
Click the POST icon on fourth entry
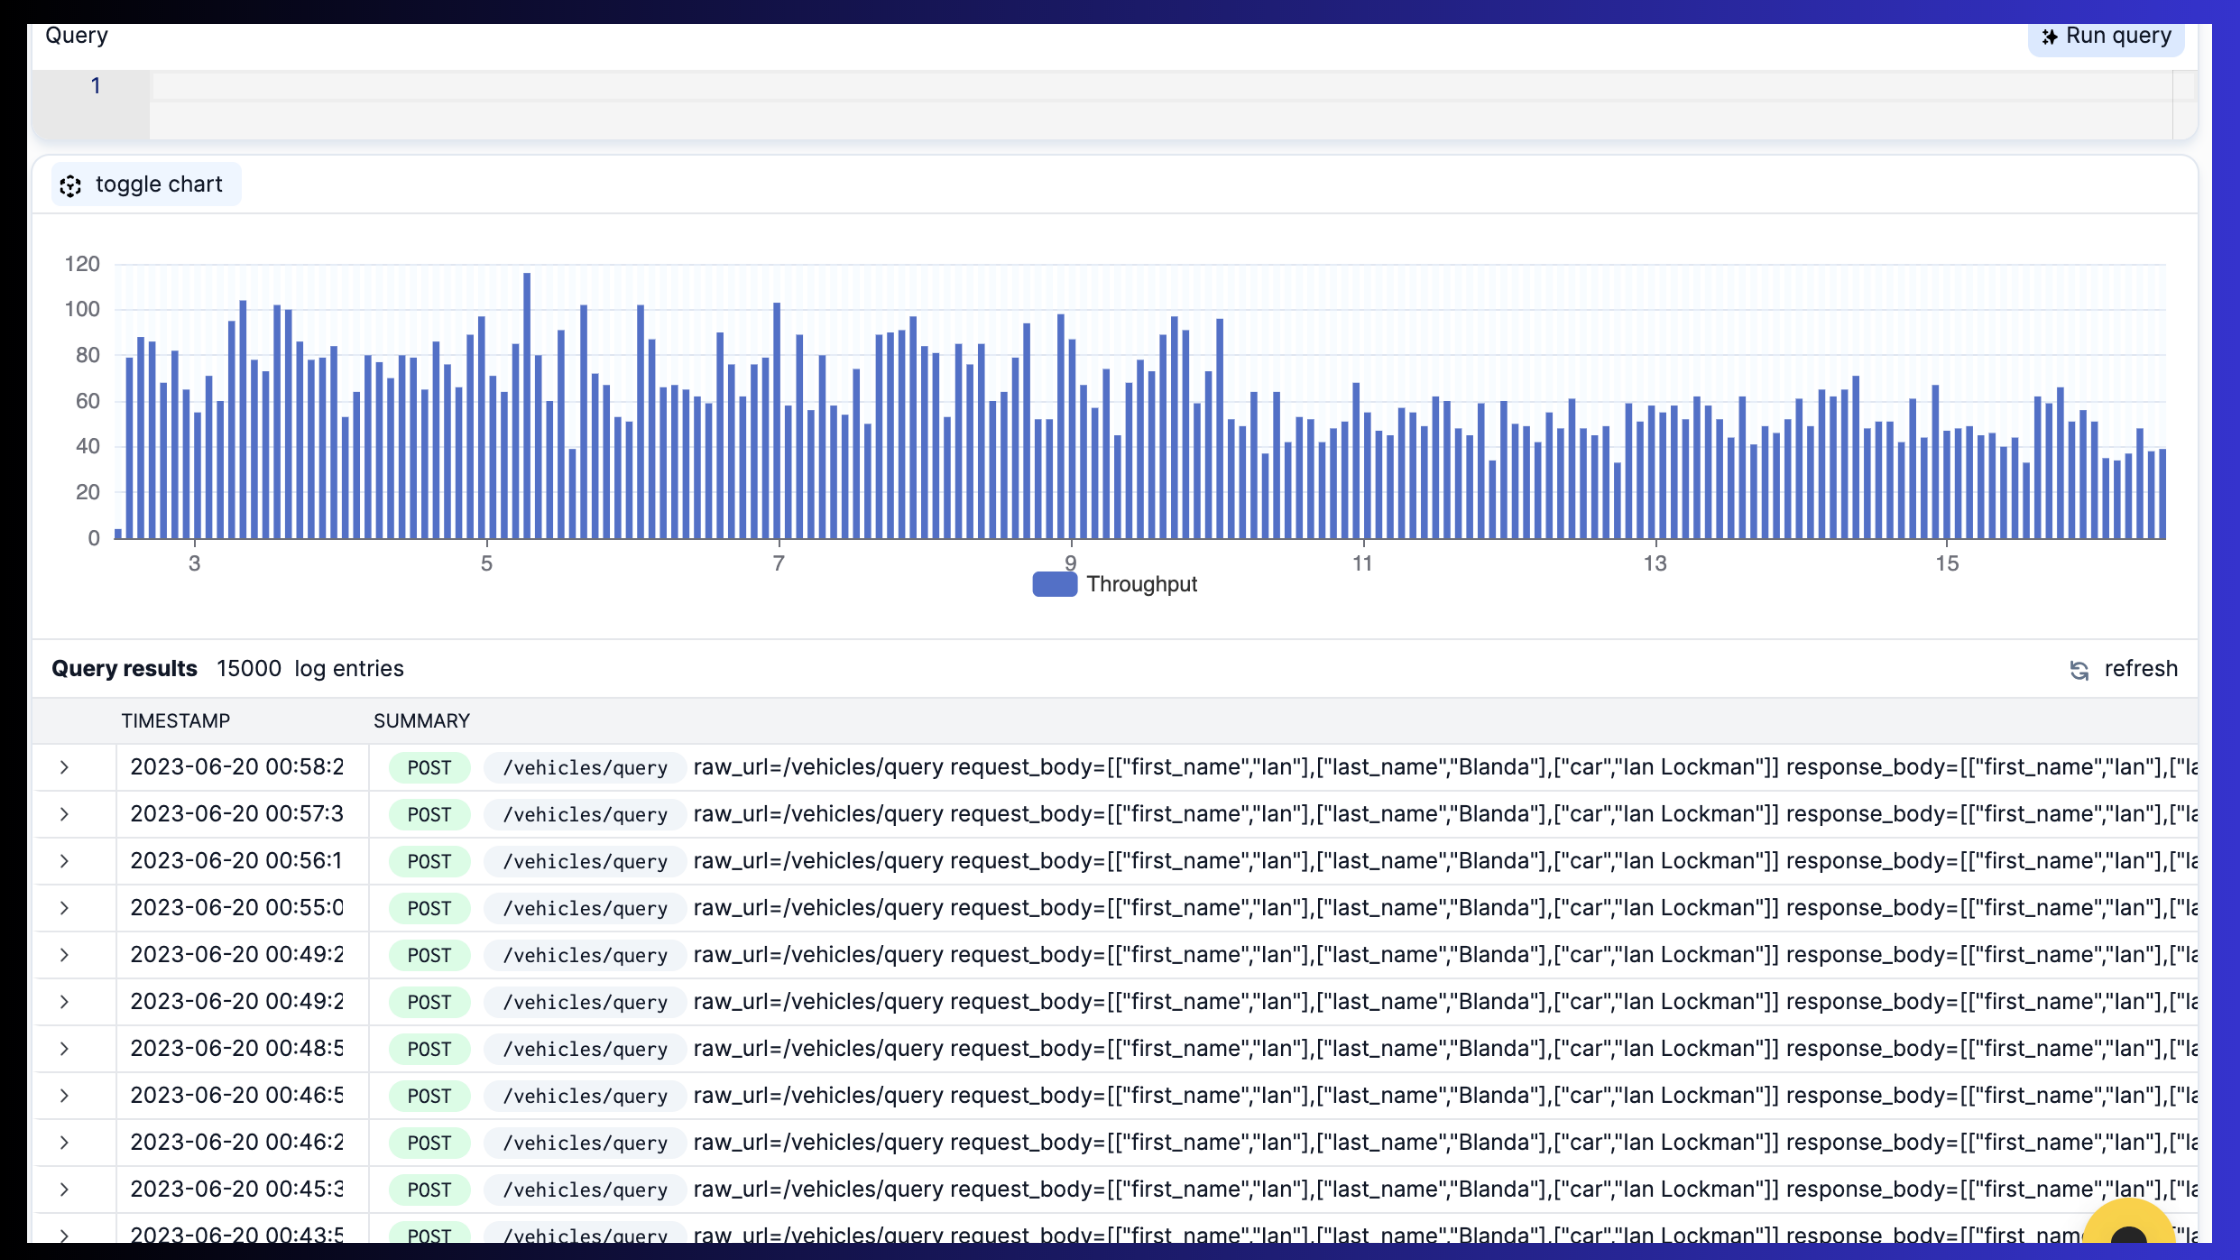(x=428, y=908)
